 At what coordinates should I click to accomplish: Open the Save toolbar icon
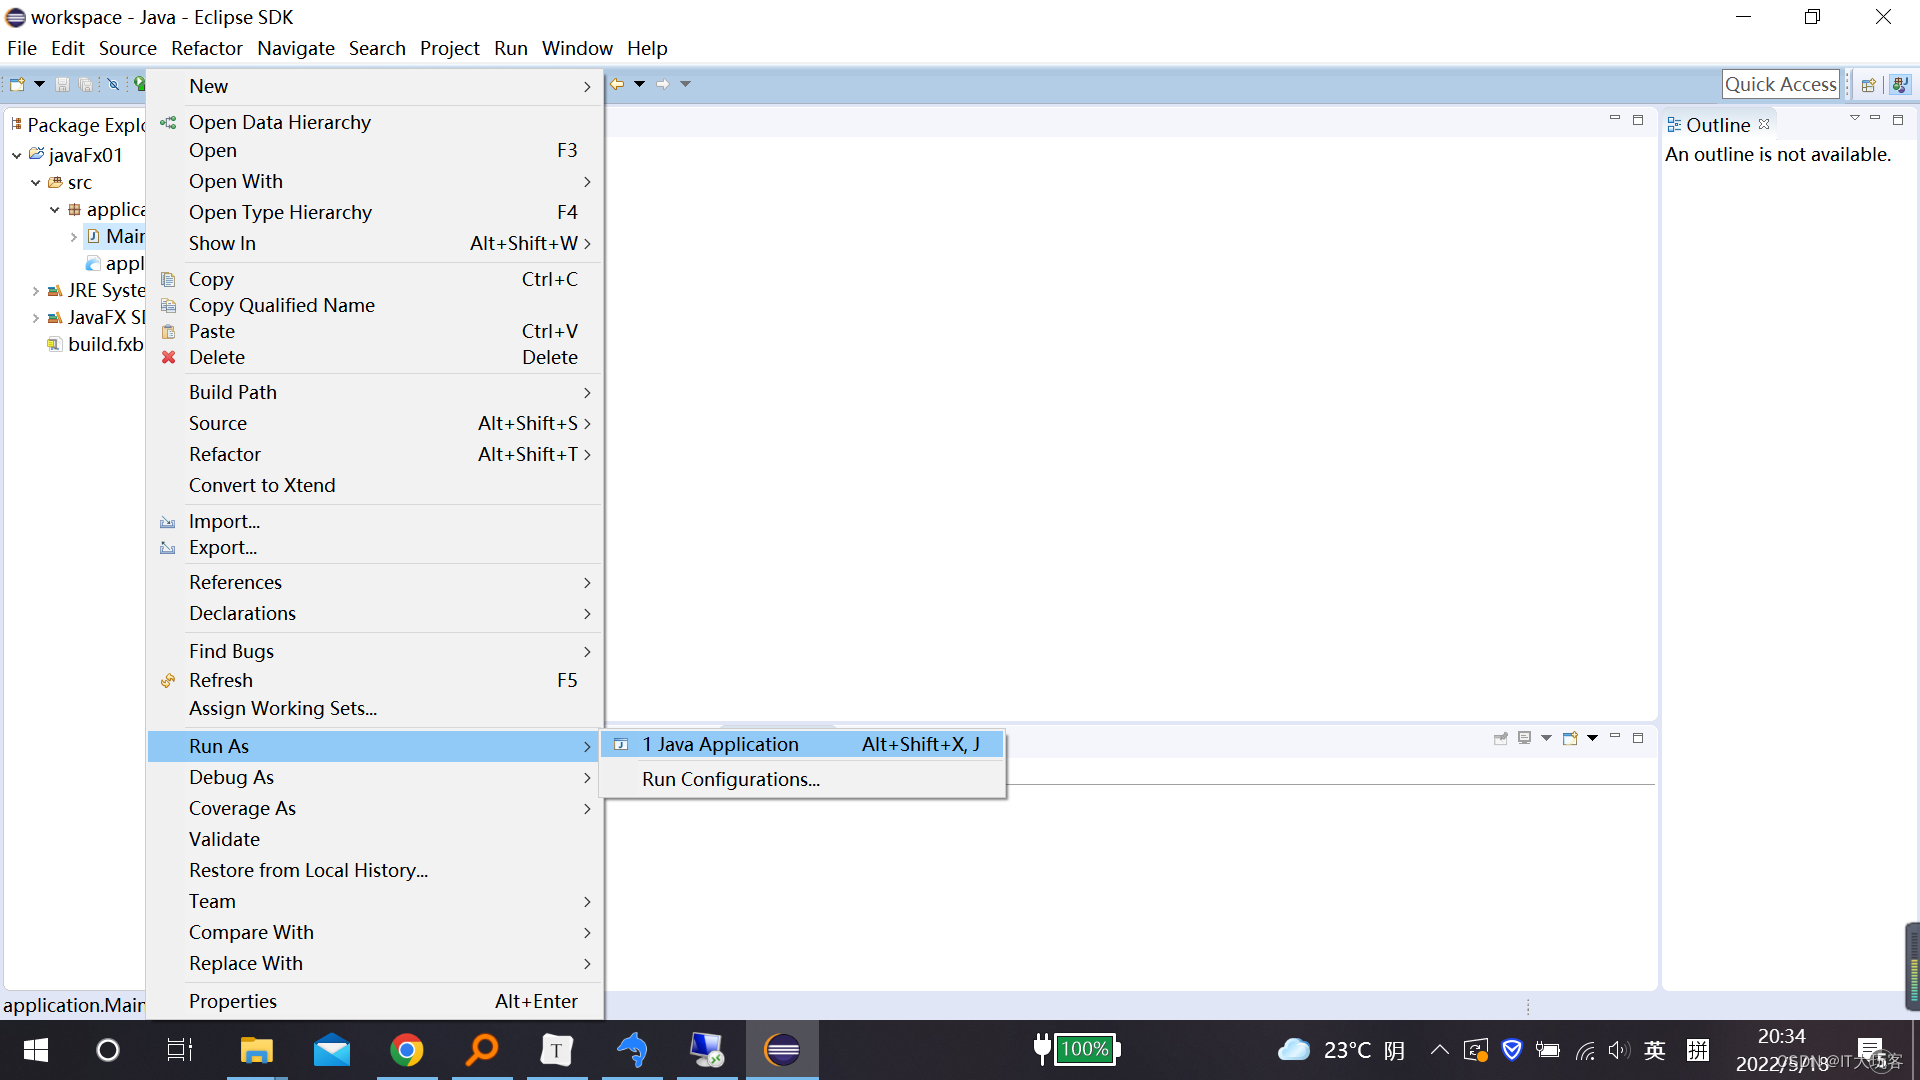(61, 84)
